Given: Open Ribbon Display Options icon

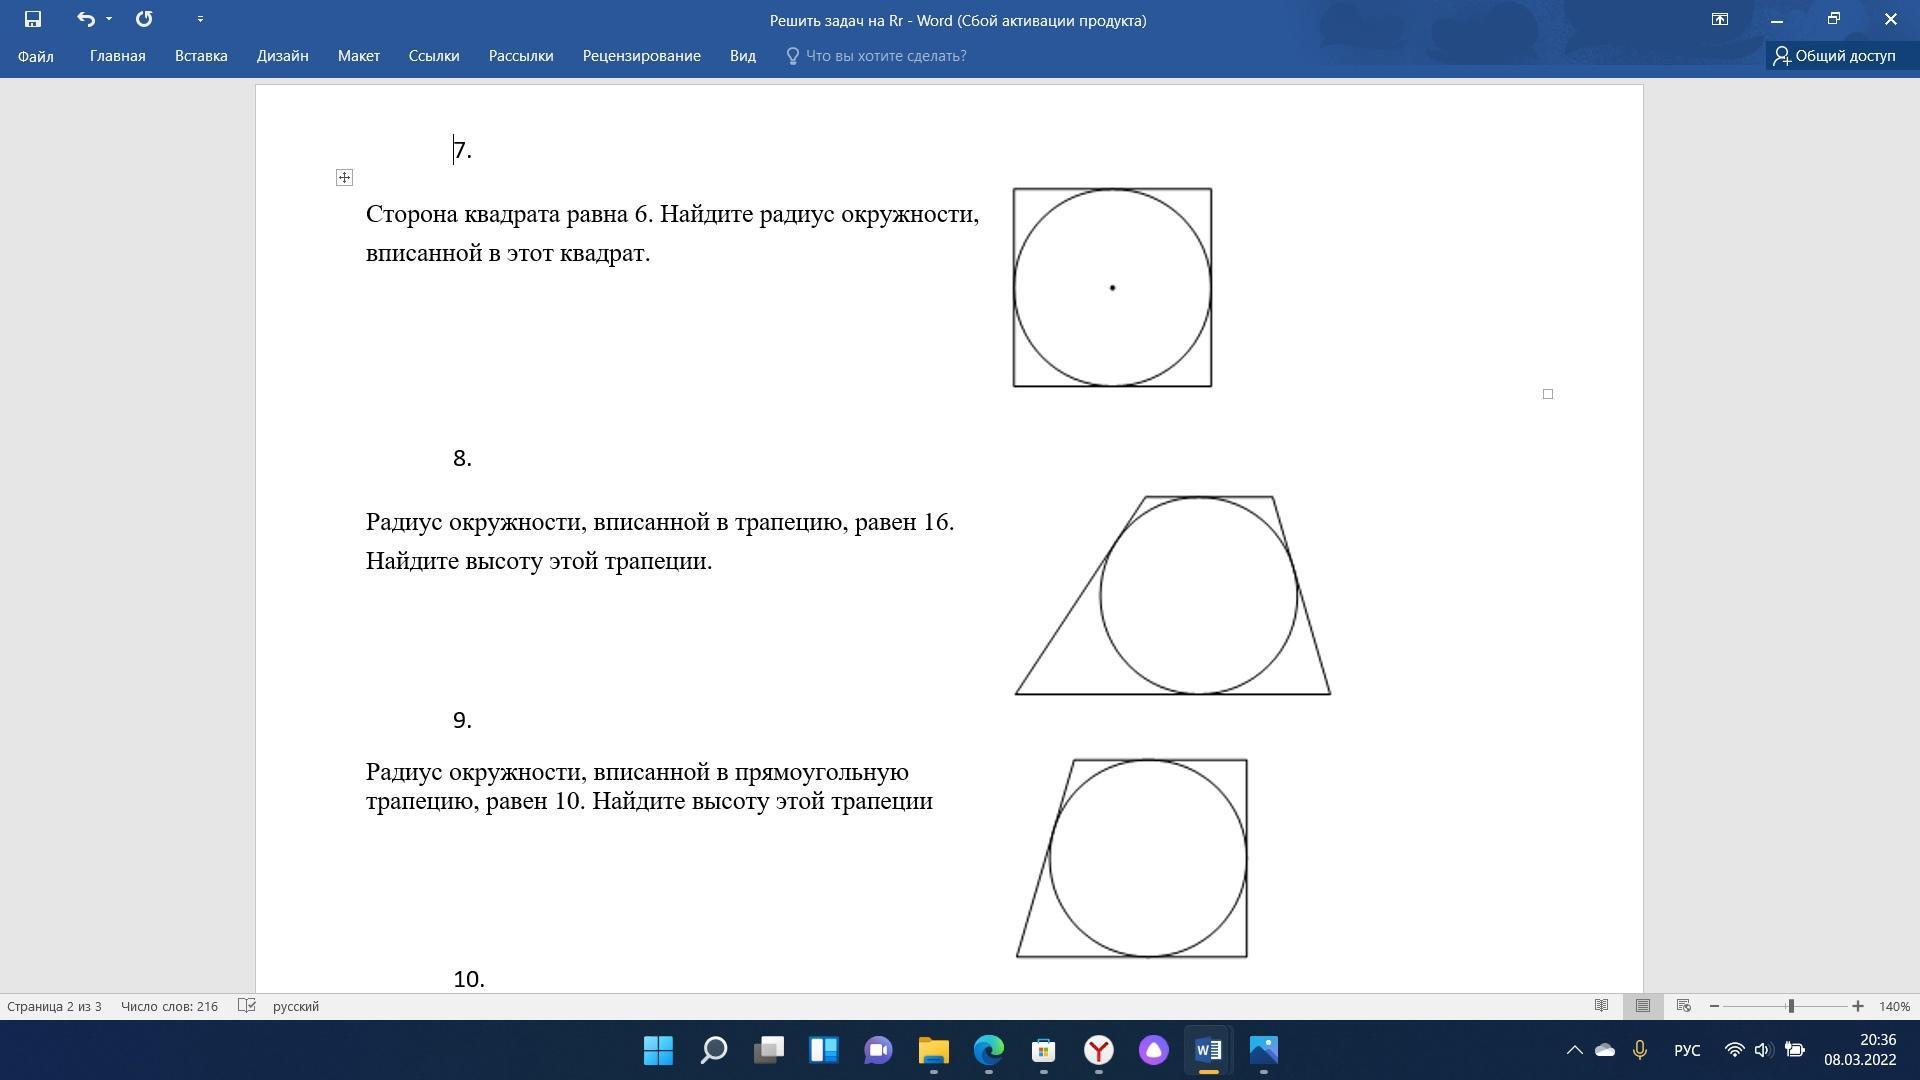Looking at the screenshot, I should pos(1720,19).
